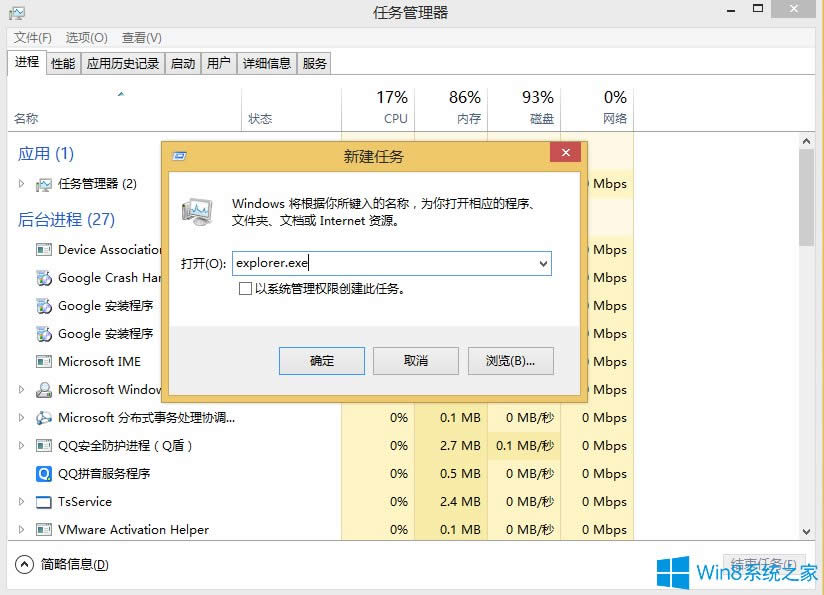This screenshot has width=824, height=595.
Task: Click the 浏览(B)... button
Action: coord(510,361)
